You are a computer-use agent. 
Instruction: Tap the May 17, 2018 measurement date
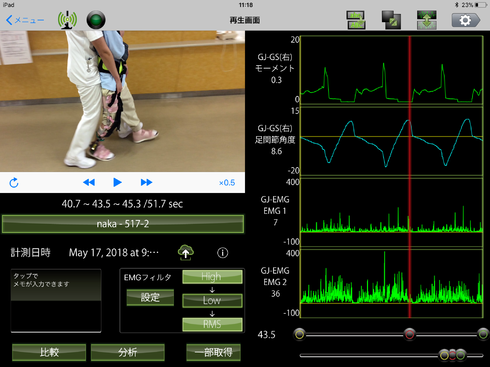click(114, 253)
